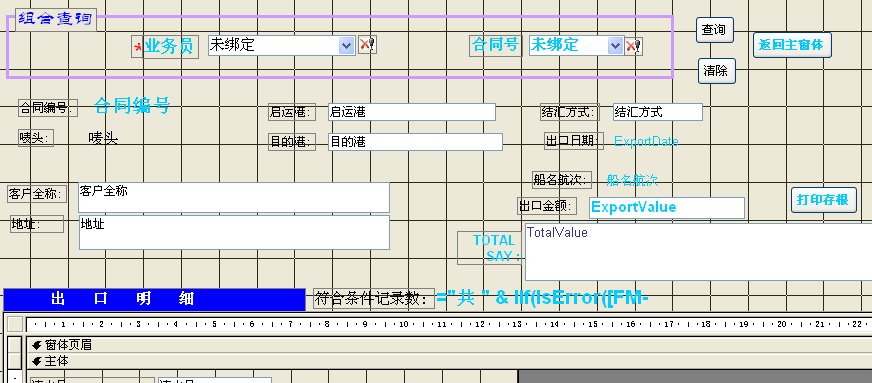This screenshot has width=872, height=383.
Task: Click the 客户全称 text box
Action: click(234, 197)
